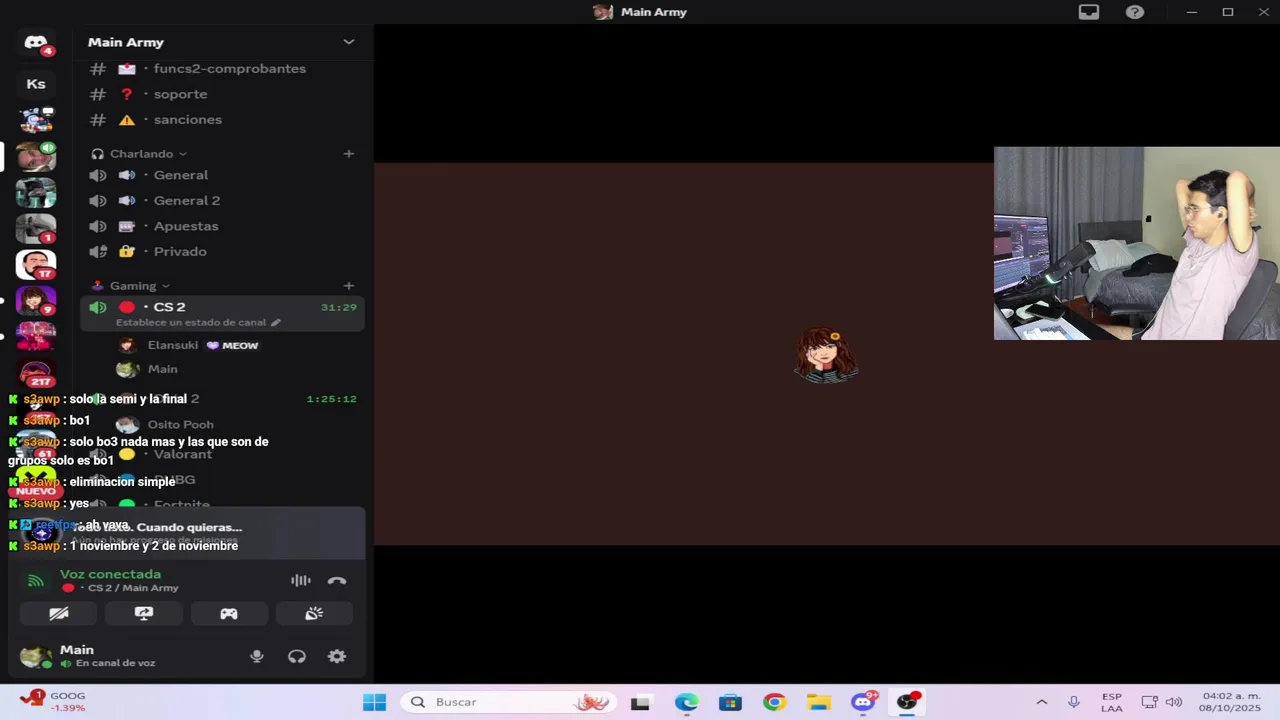Screen dimensions: 1280x720
Task: Open Discord taskbar icon with badge
Action: (x=864, y=702)
